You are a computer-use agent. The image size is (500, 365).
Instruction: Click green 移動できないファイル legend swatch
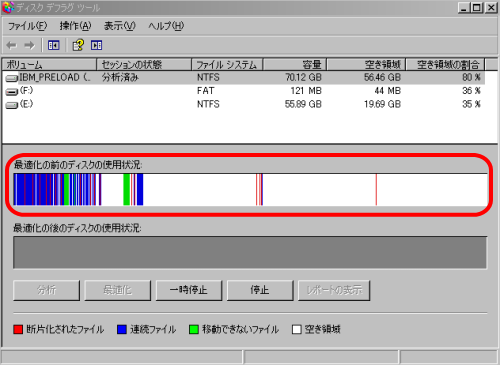(x=194, y=330)
